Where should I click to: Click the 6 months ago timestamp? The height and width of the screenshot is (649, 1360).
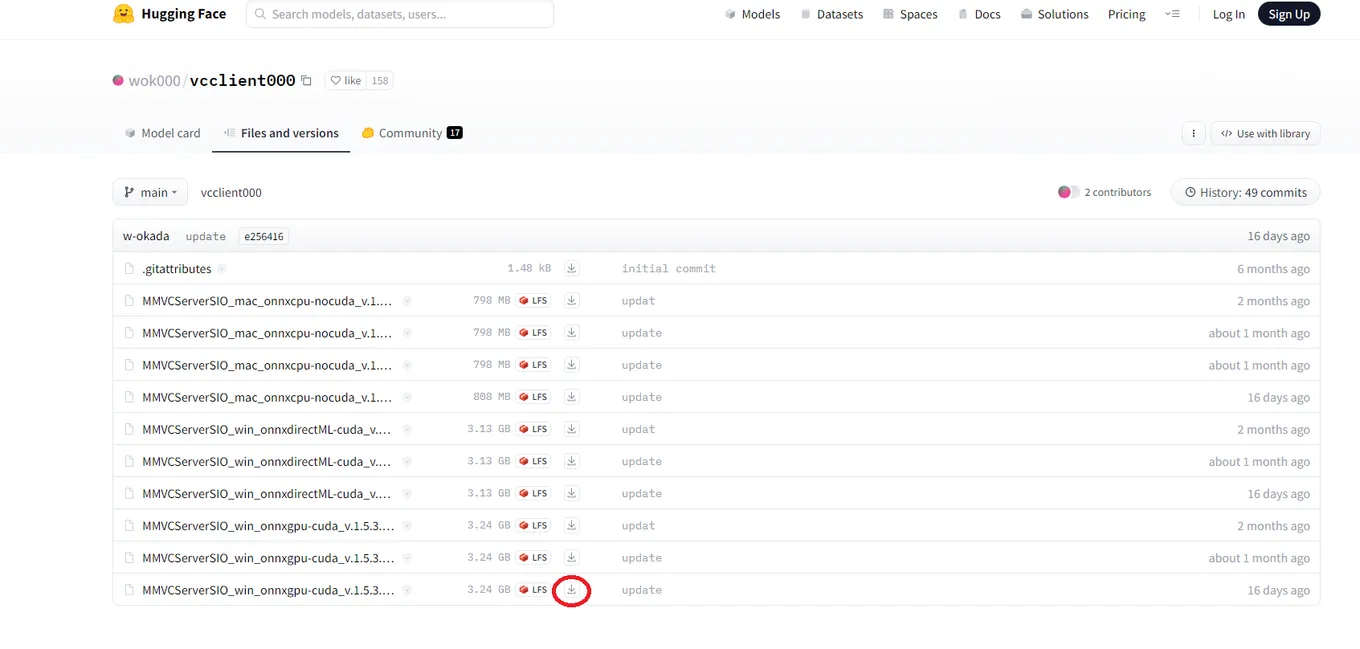tap(1273, 269)
